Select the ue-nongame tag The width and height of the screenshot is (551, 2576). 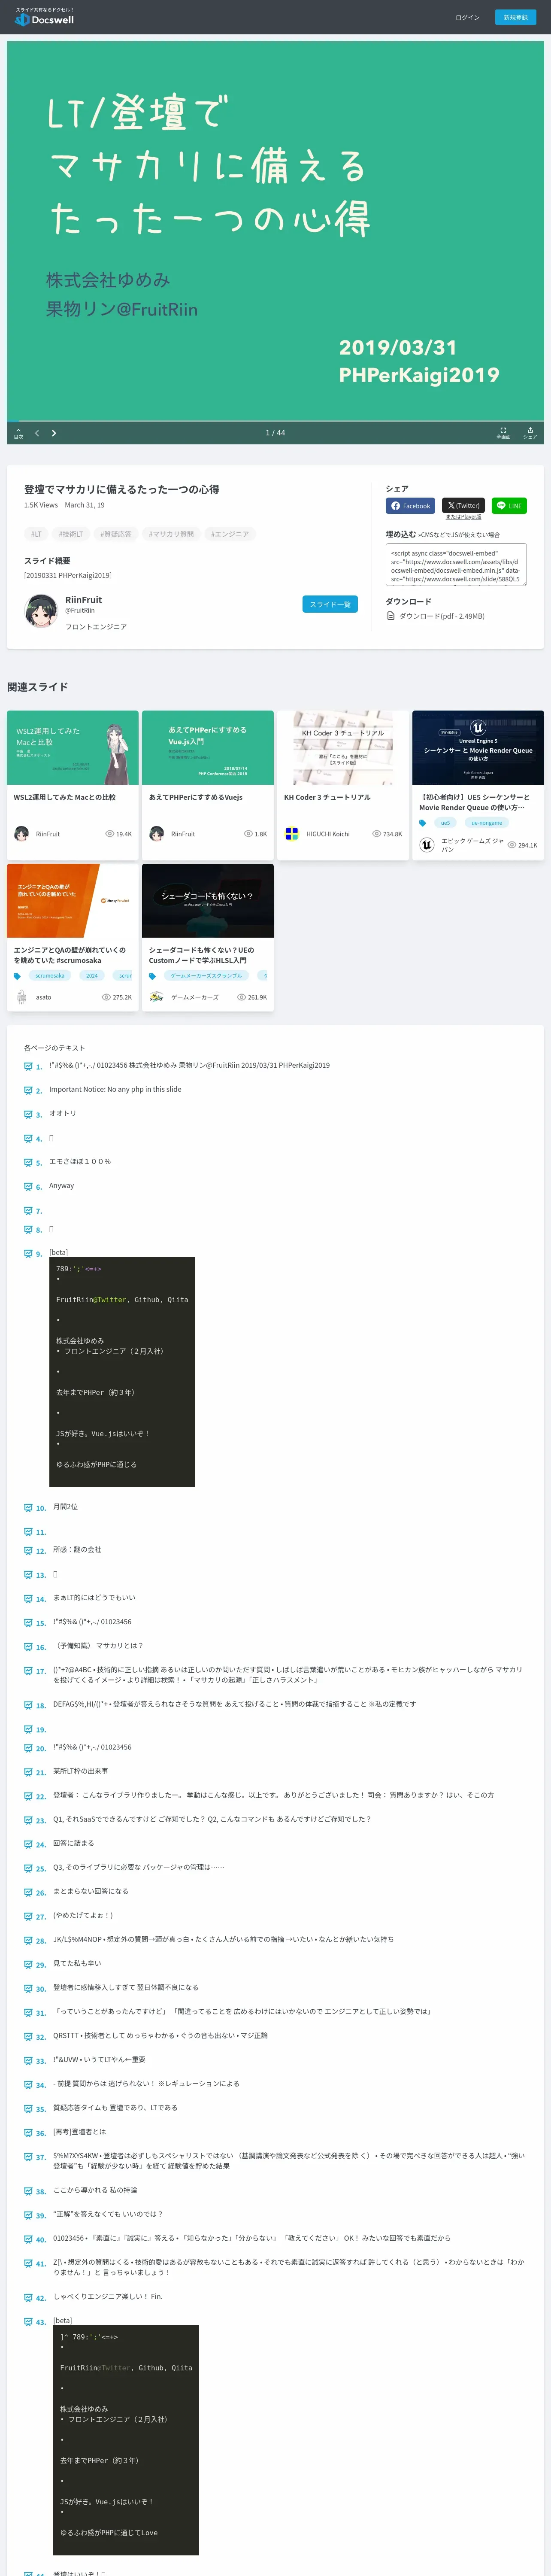pos(487,823)
